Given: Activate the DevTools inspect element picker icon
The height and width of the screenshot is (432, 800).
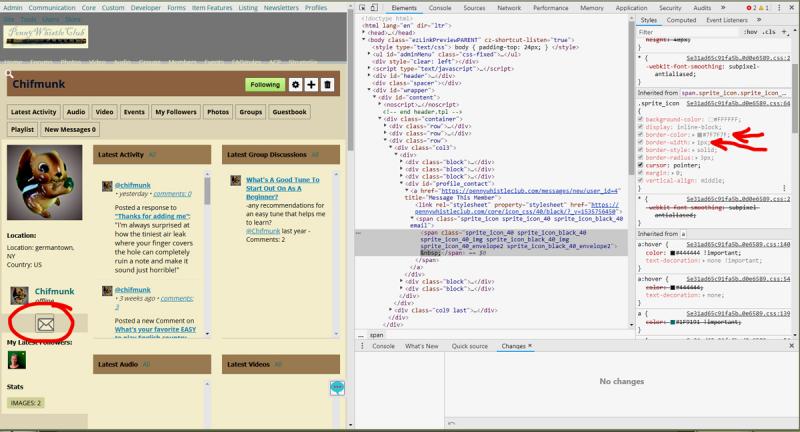Looking at the screenshot, I should (364, 7).
